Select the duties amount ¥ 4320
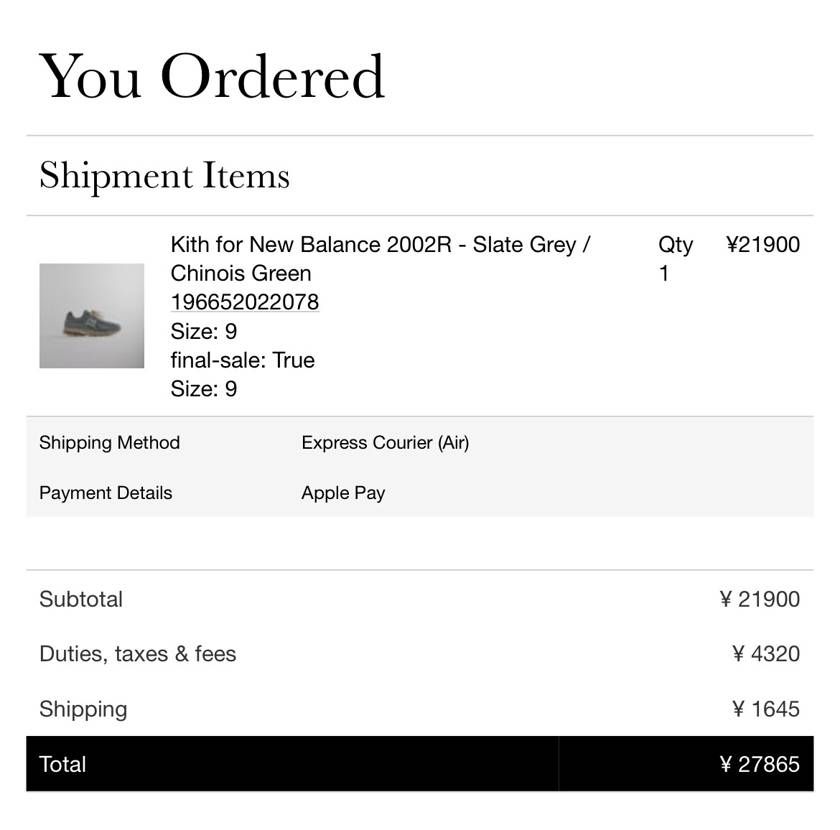 click(x=766, y=654)
